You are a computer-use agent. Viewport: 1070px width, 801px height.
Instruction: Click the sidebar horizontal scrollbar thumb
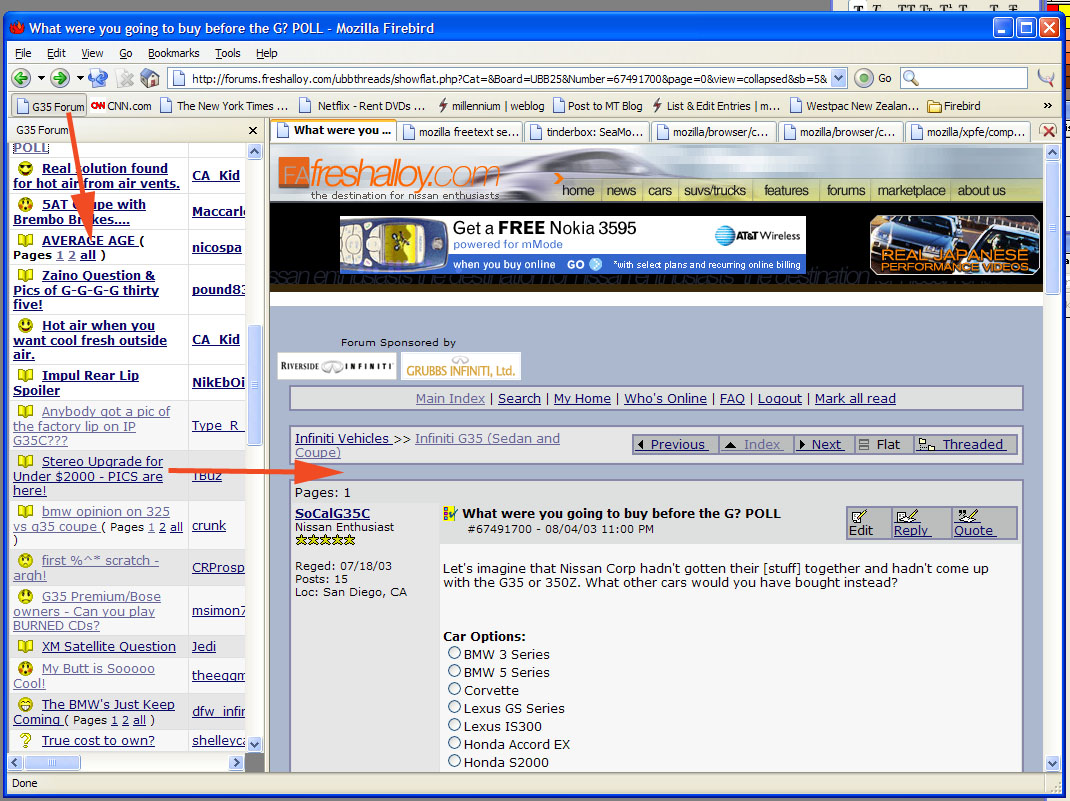(x=52, y=762)
